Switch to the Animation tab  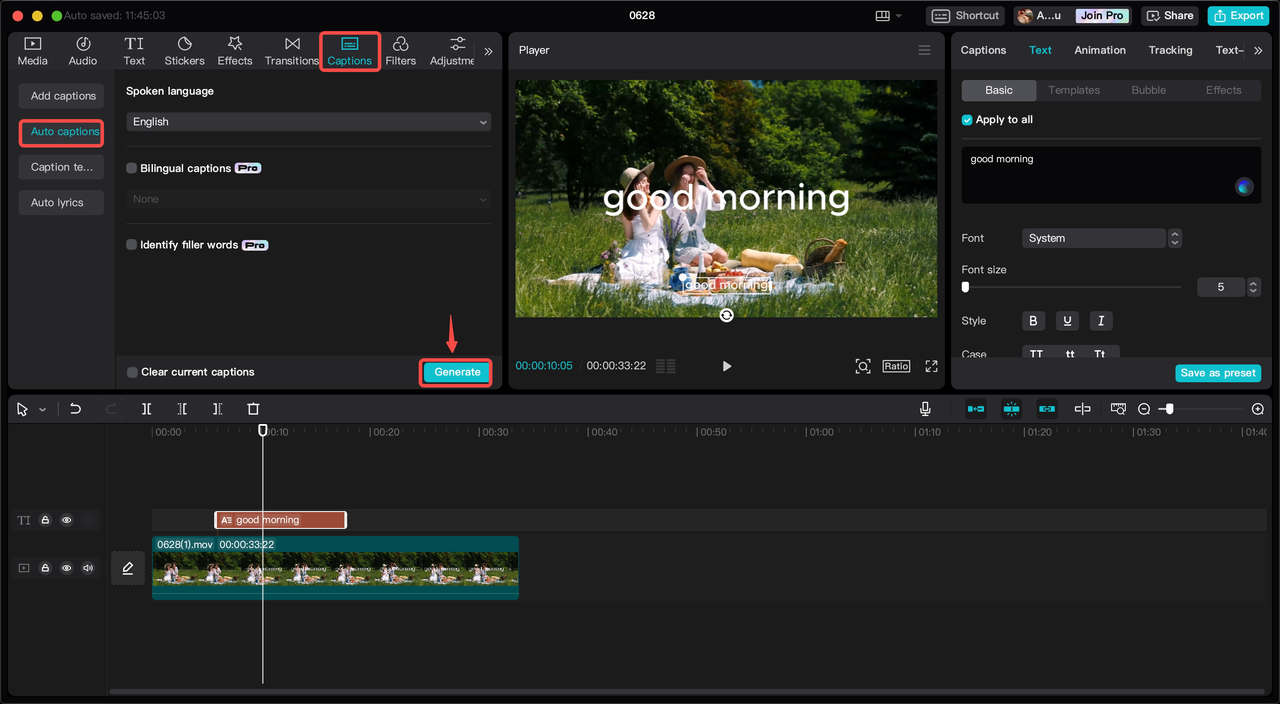[1099, 50]
